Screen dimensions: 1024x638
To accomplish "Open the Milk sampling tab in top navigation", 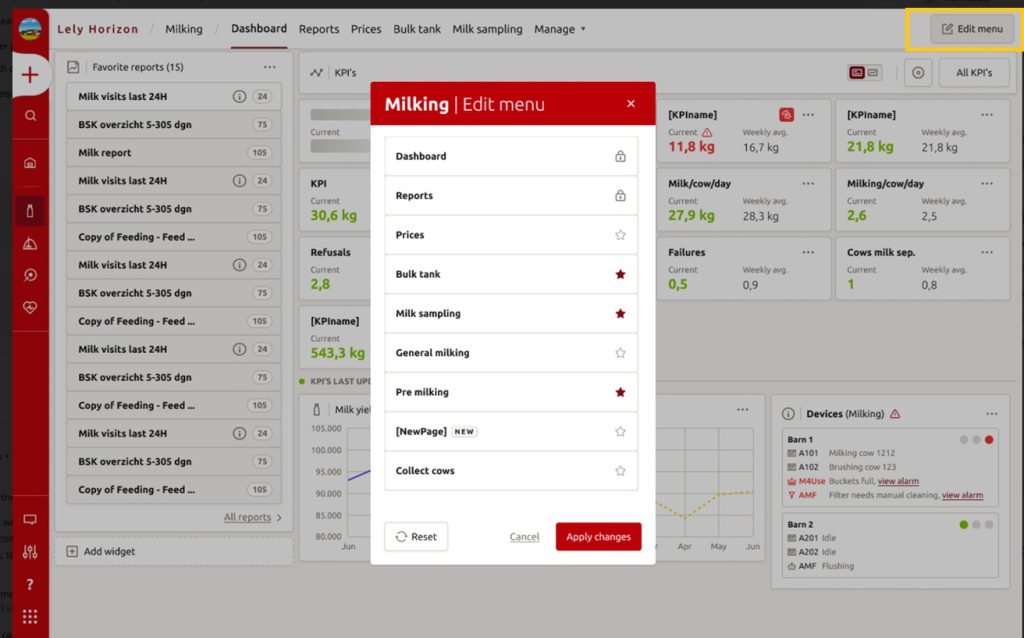I will pos(487,29).
